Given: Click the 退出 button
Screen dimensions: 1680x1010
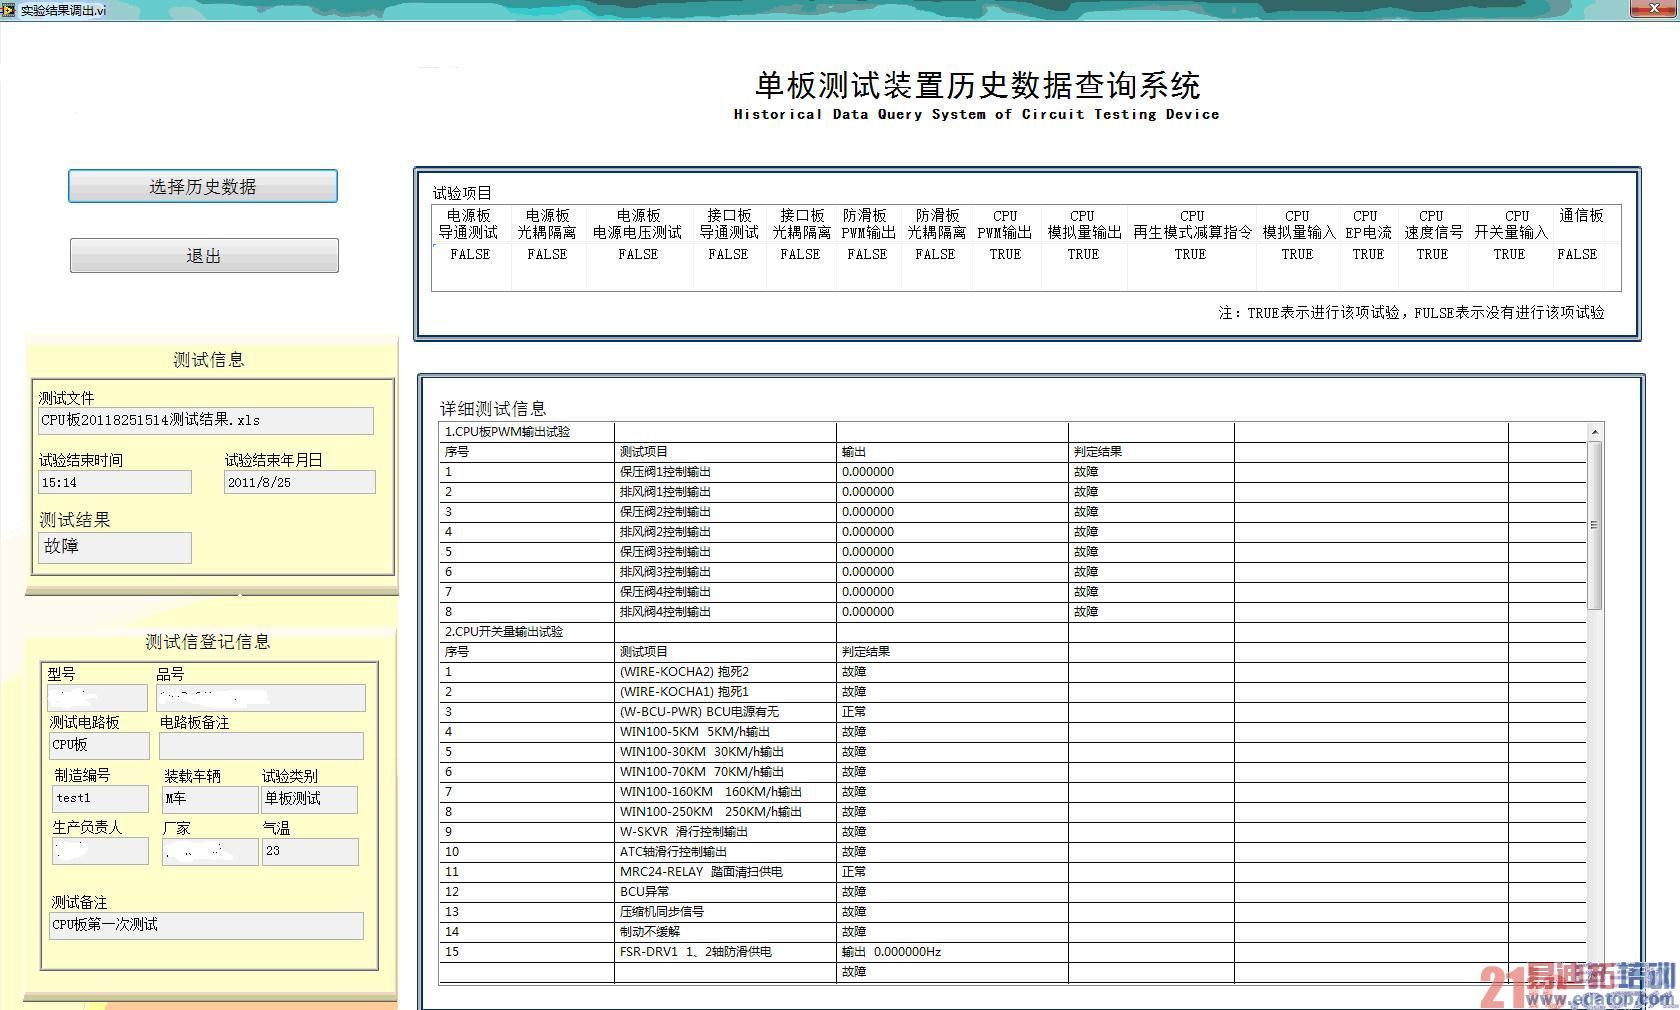Looking at the screenshot, I should click(204, 256).
